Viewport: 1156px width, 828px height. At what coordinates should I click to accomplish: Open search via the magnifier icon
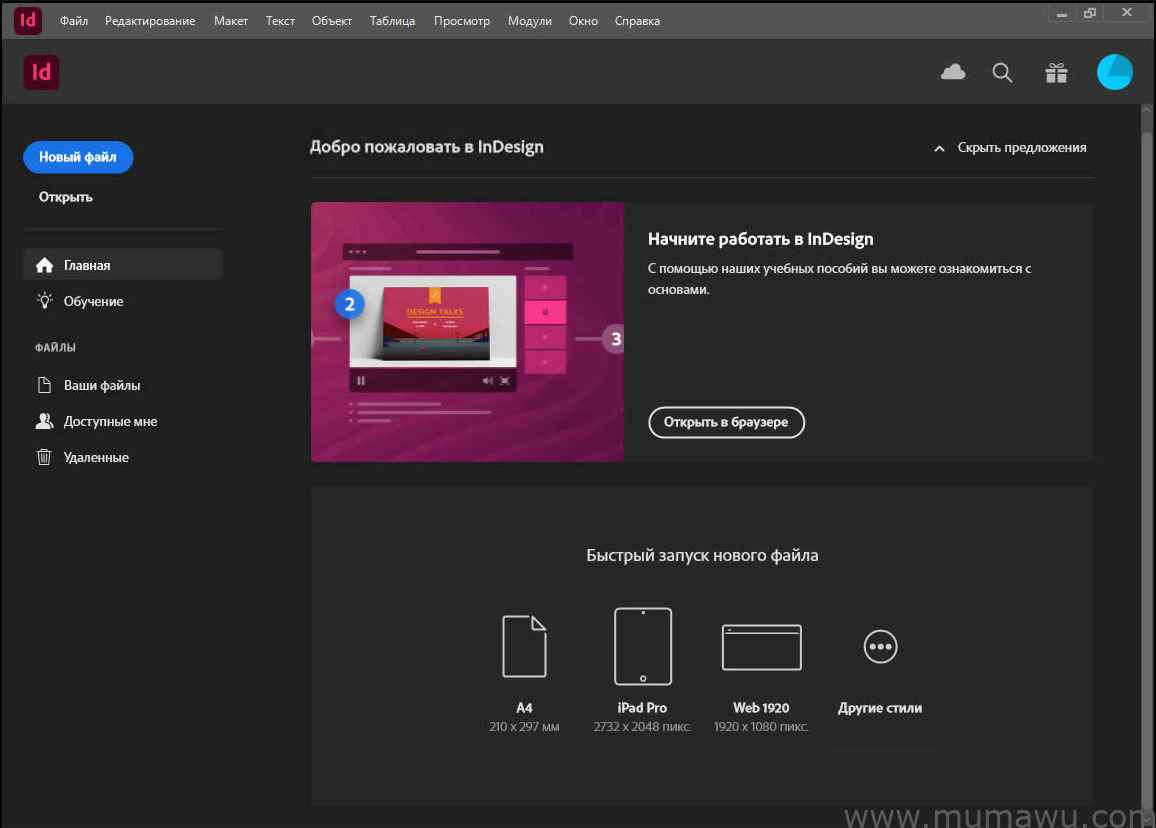[x=1002, y=72]
